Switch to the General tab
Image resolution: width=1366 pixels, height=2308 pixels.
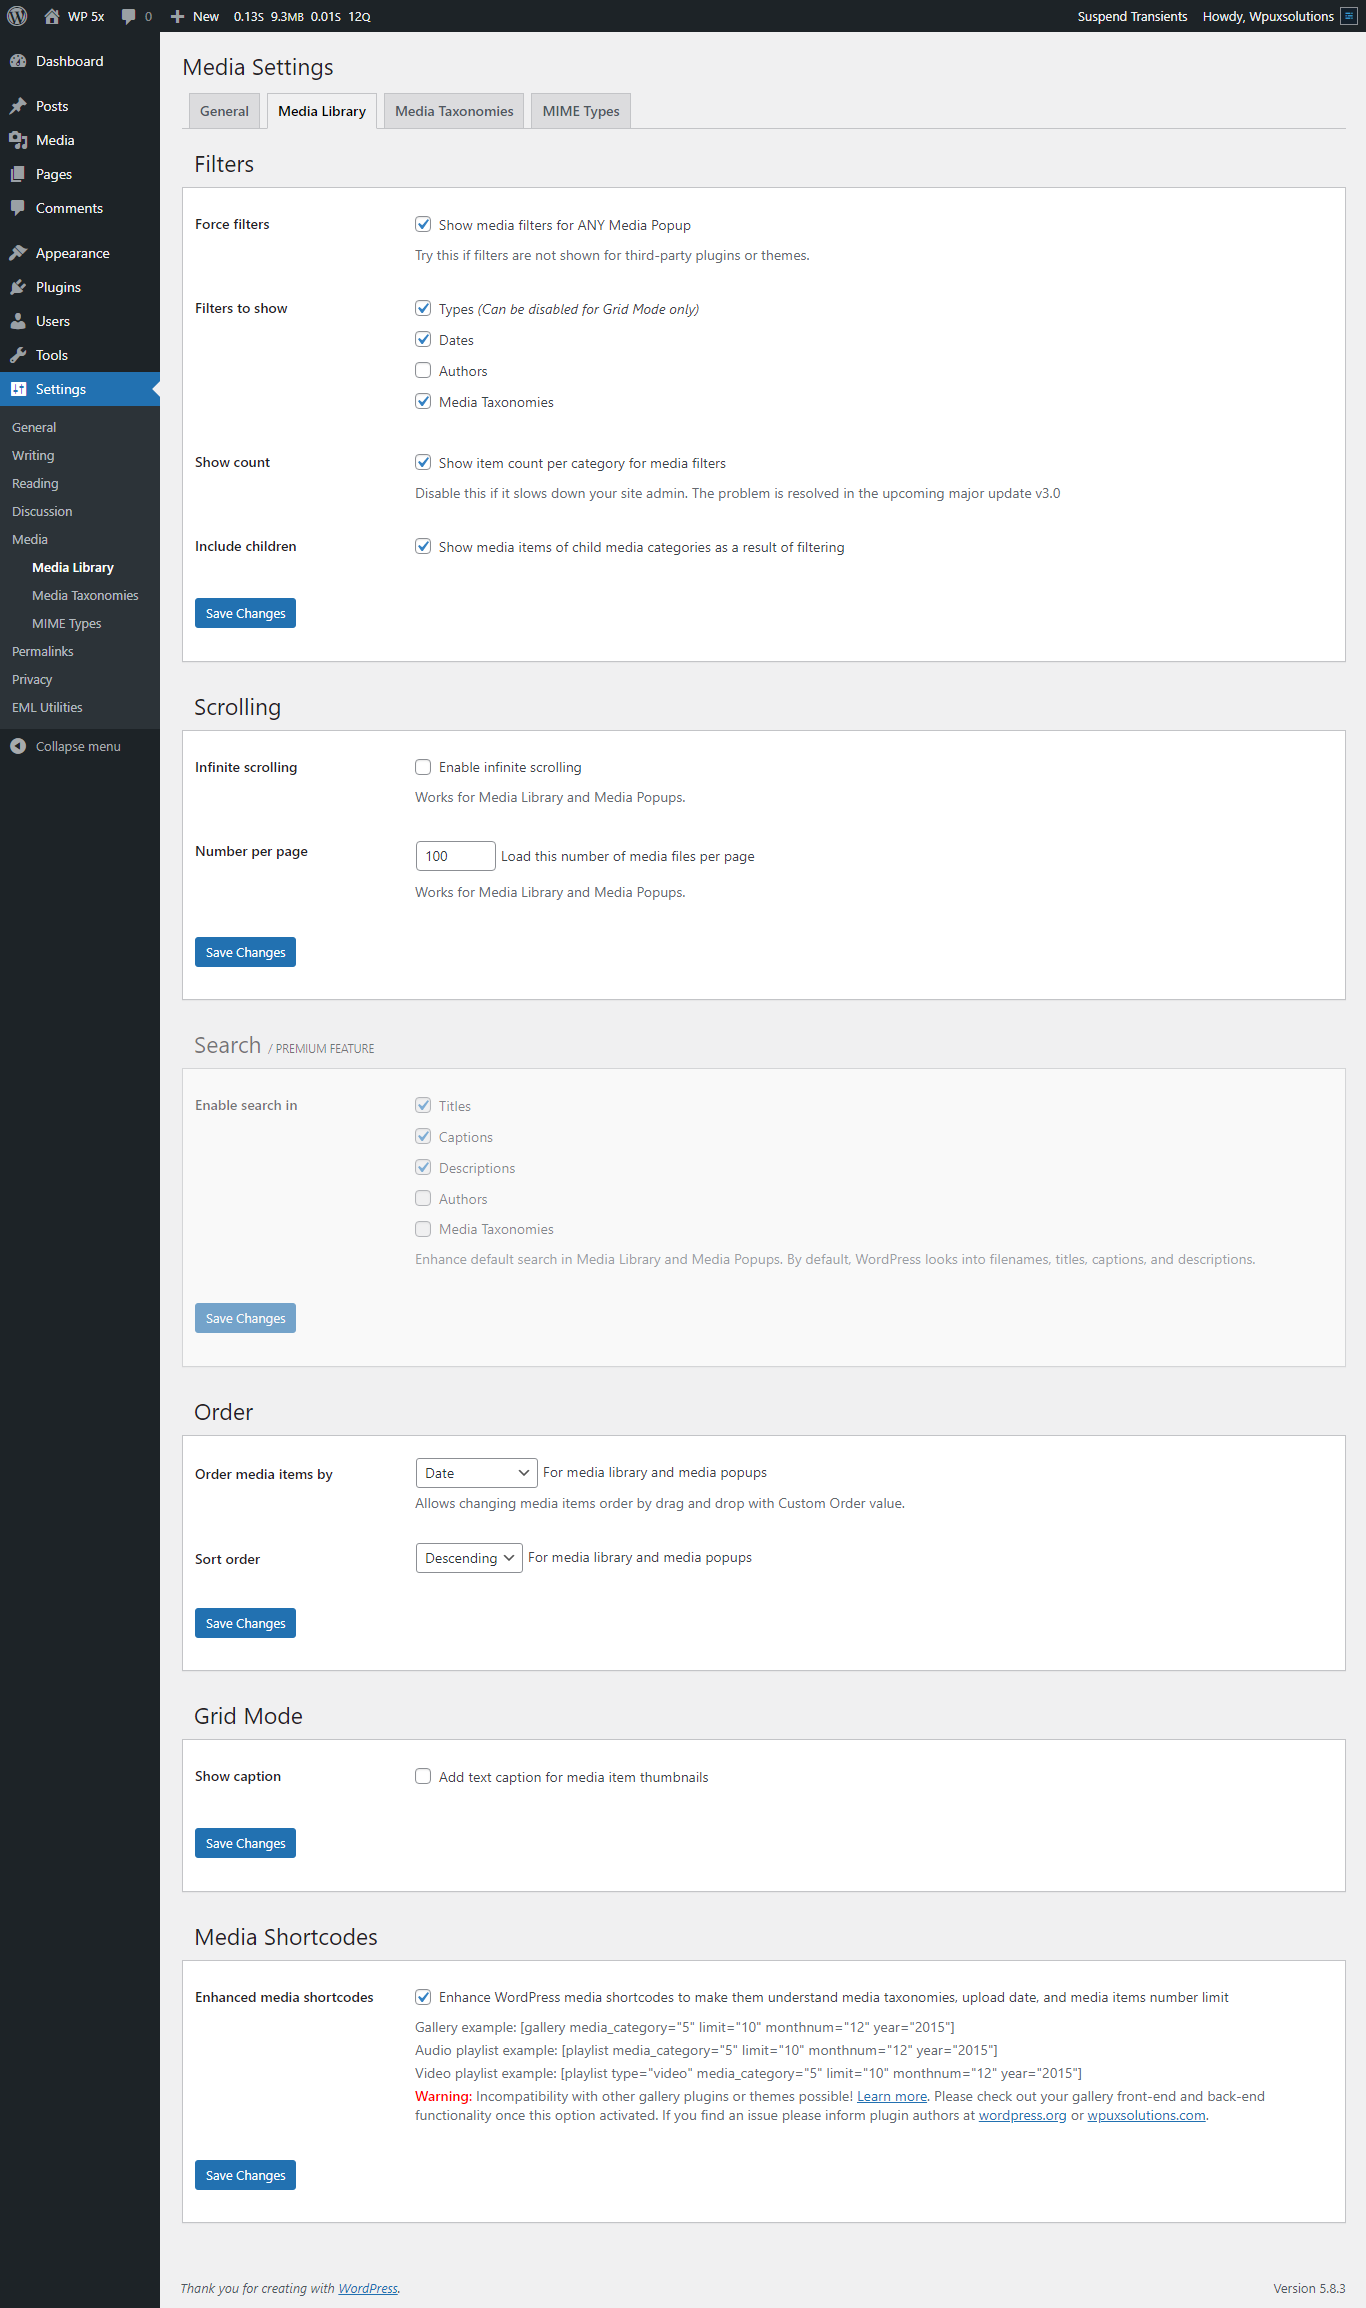224,111
